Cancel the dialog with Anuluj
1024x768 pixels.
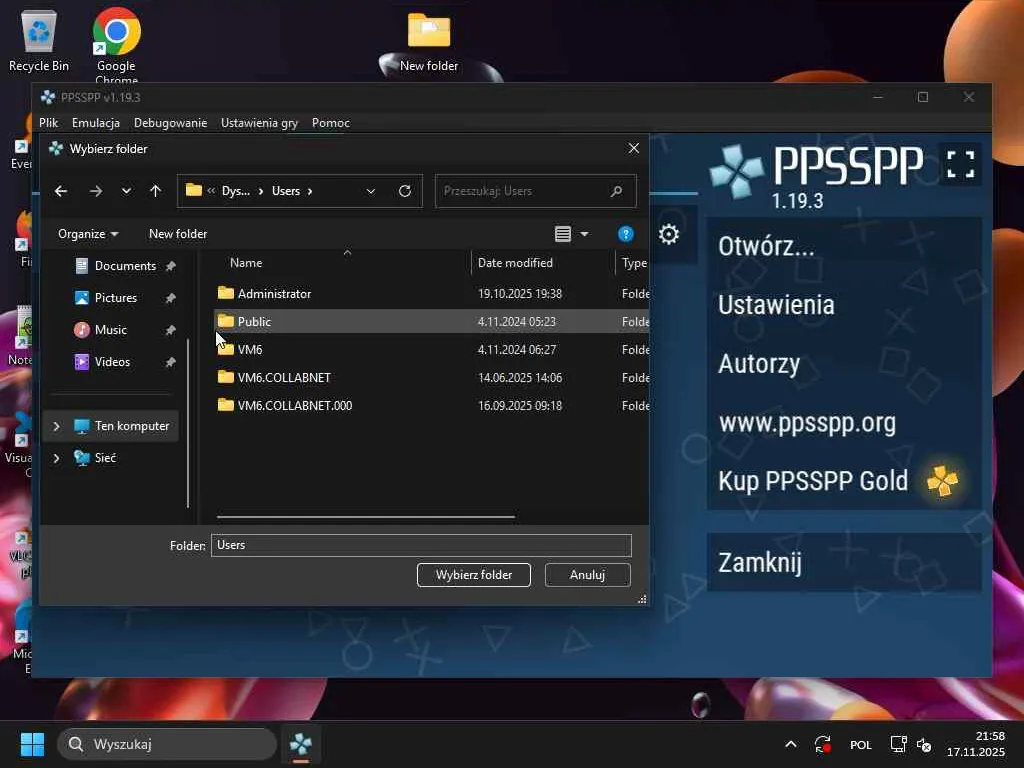[x=587, y=575]
